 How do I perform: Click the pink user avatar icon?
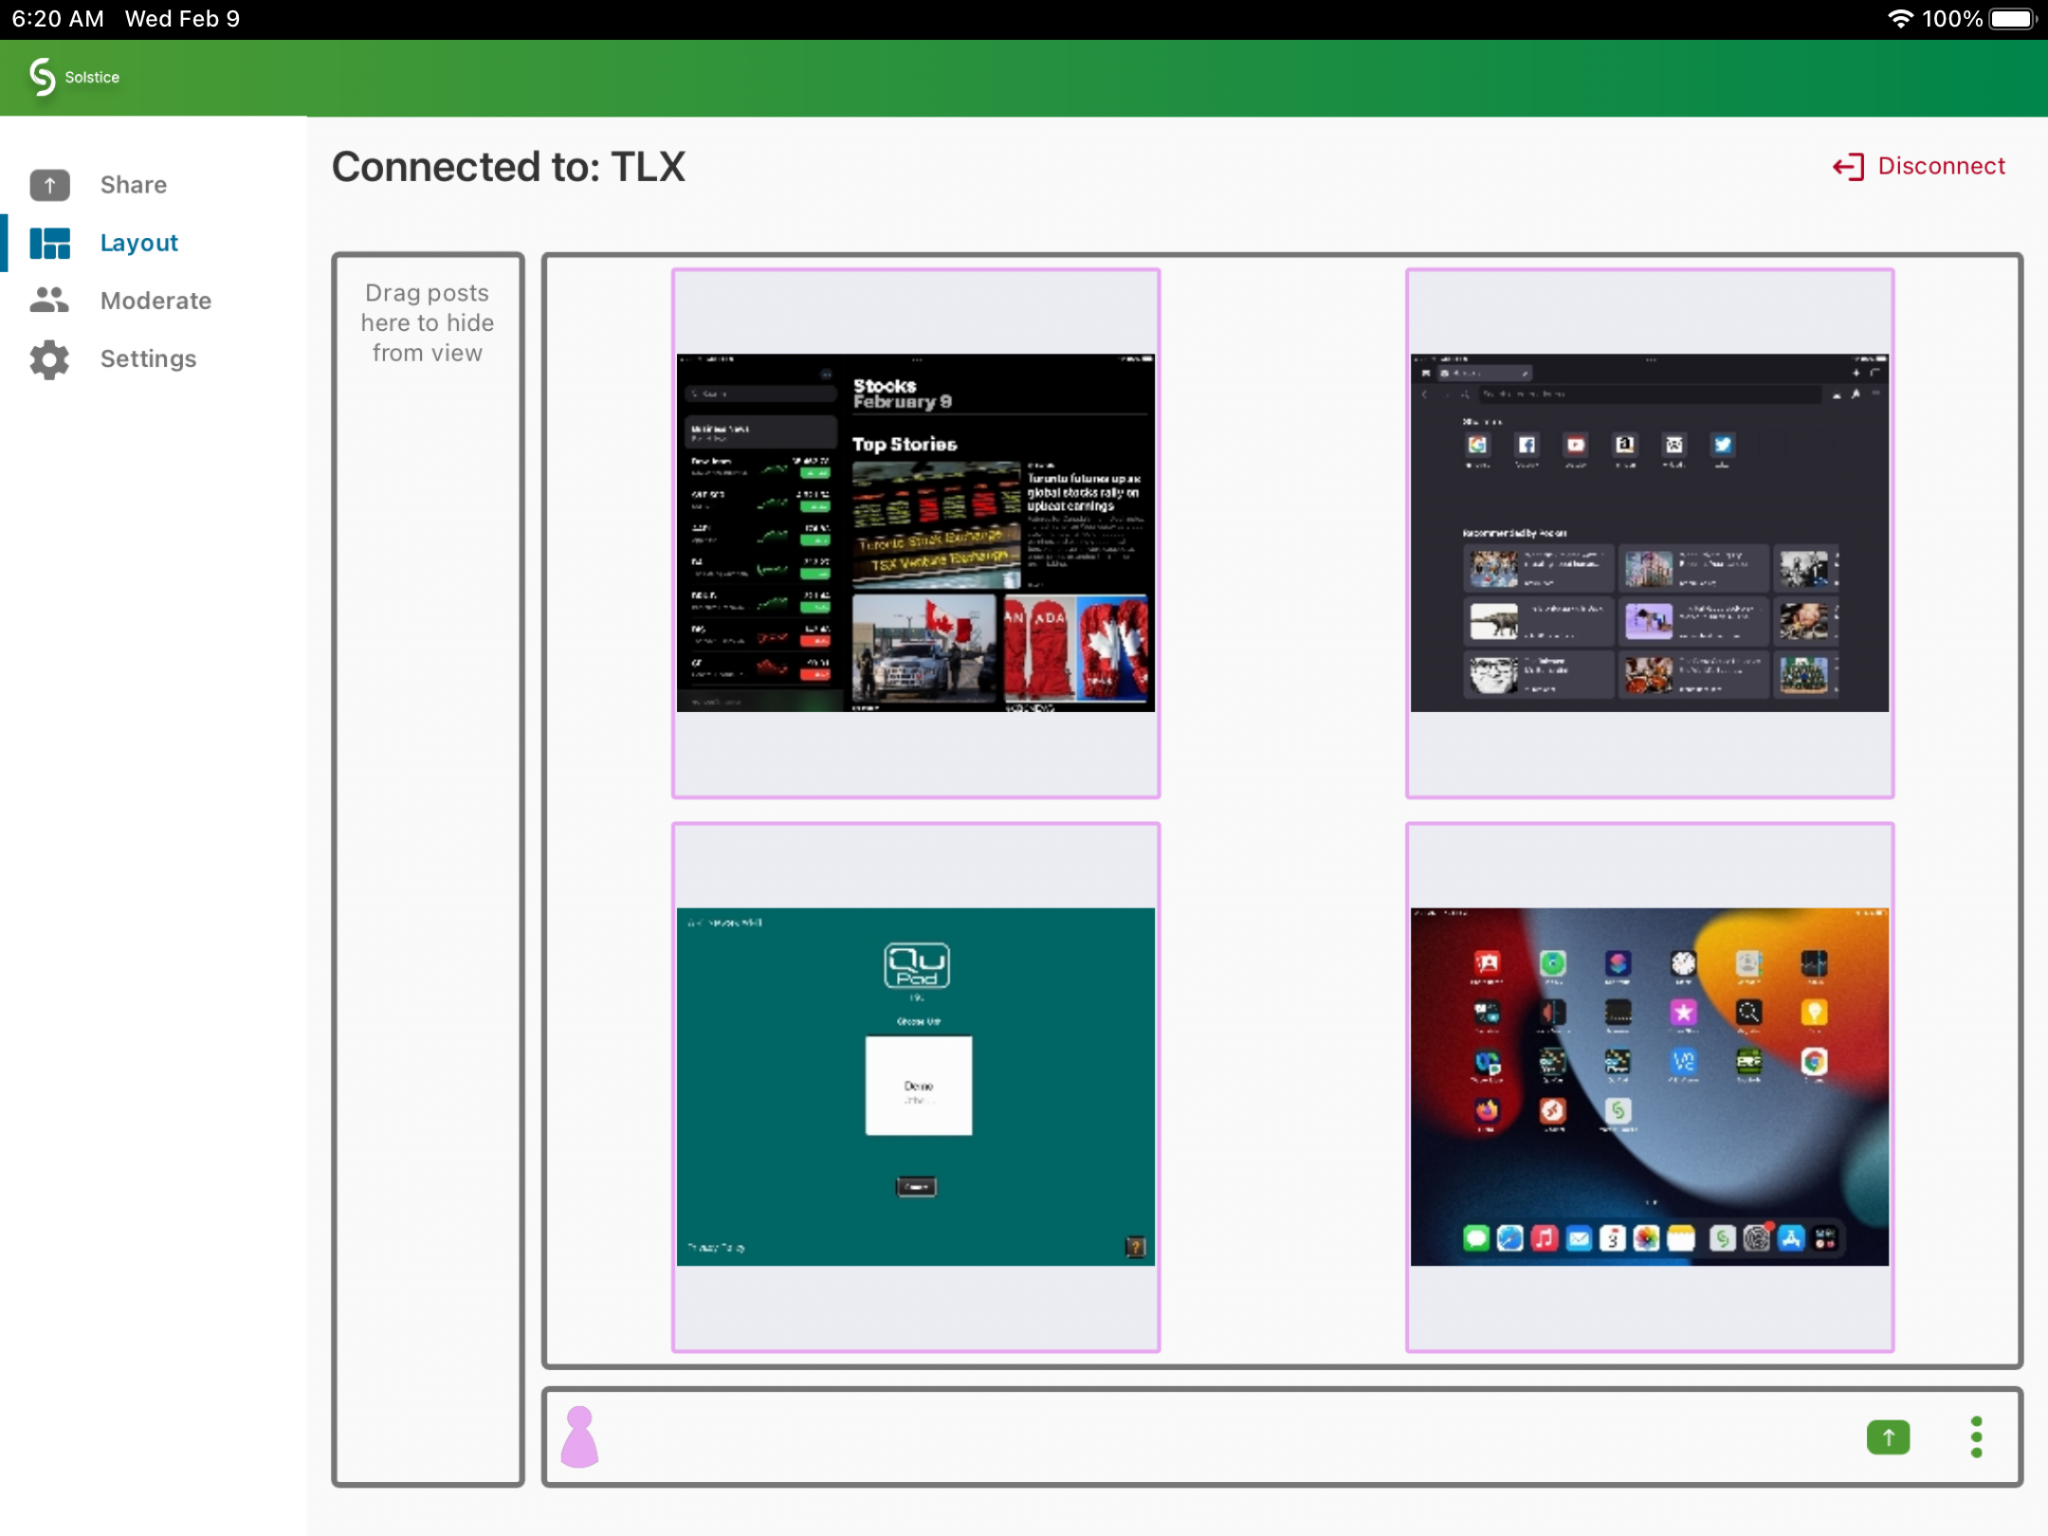pos(579,1437)
